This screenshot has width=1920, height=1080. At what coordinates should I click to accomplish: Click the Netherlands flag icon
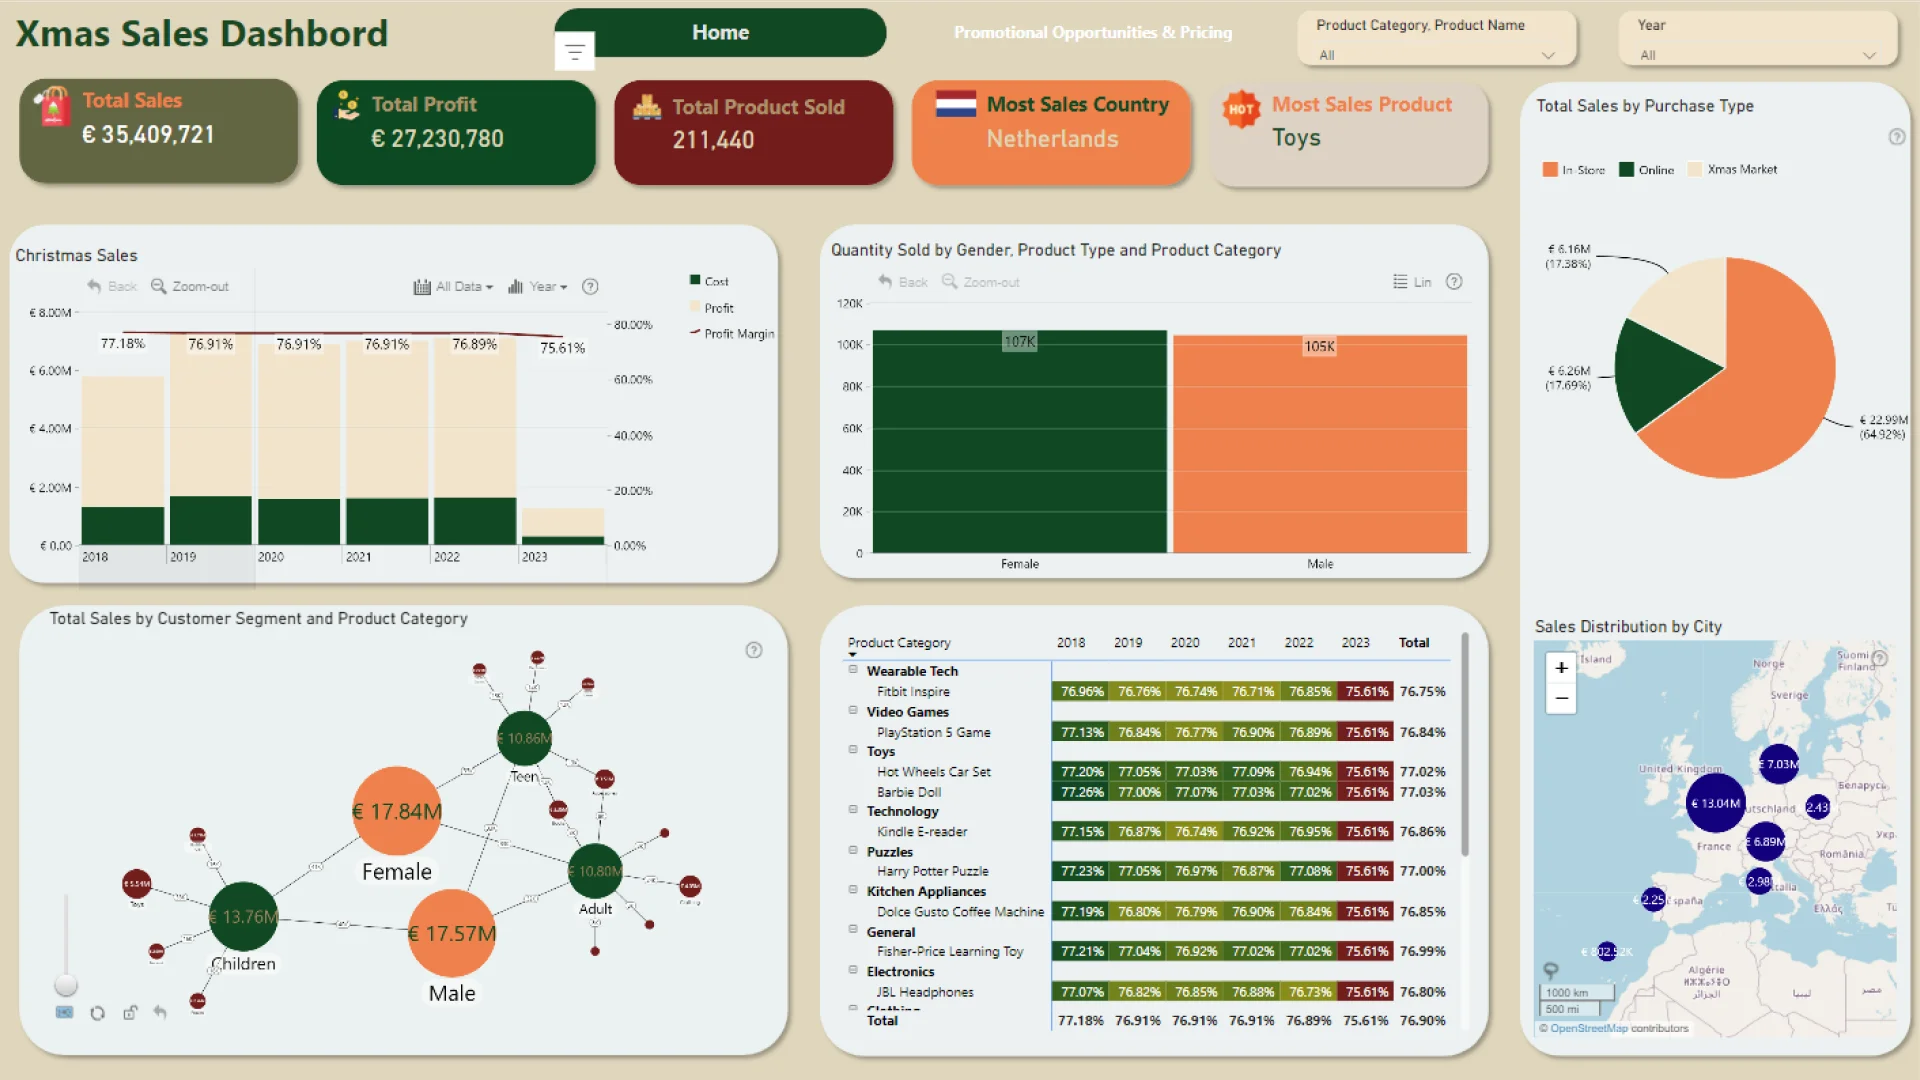(955, 104)
